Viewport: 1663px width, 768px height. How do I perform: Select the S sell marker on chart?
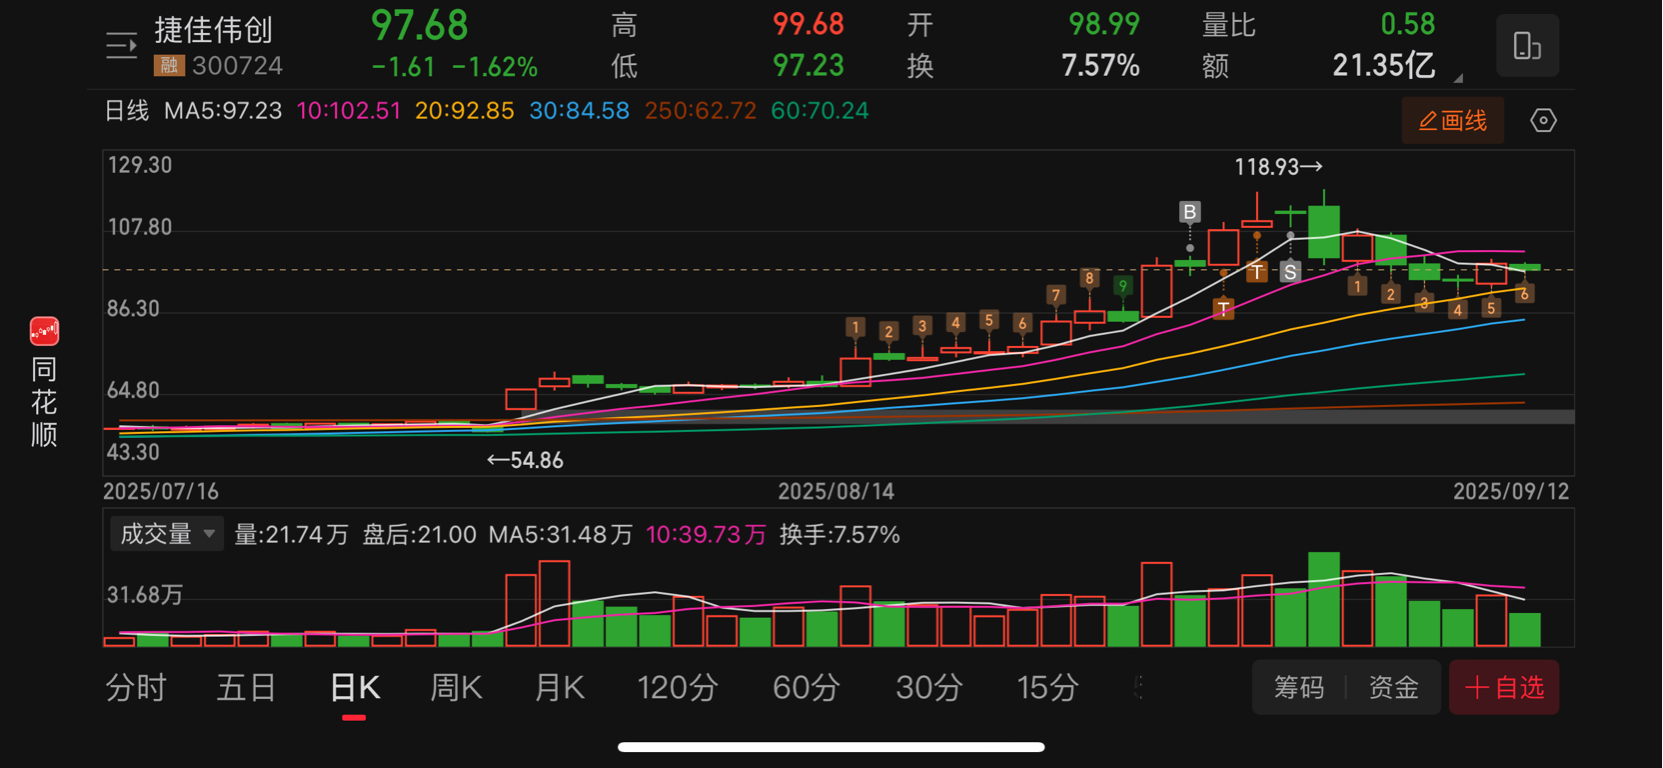click(1290, 271)
